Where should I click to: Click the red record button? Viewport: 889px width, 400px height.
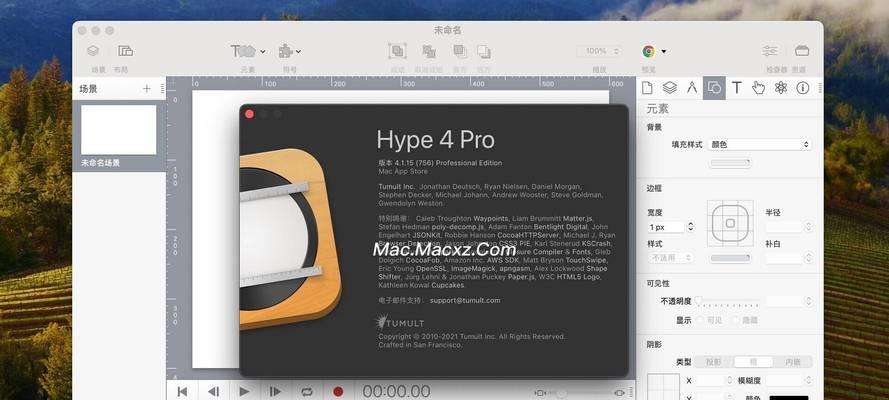338,392
